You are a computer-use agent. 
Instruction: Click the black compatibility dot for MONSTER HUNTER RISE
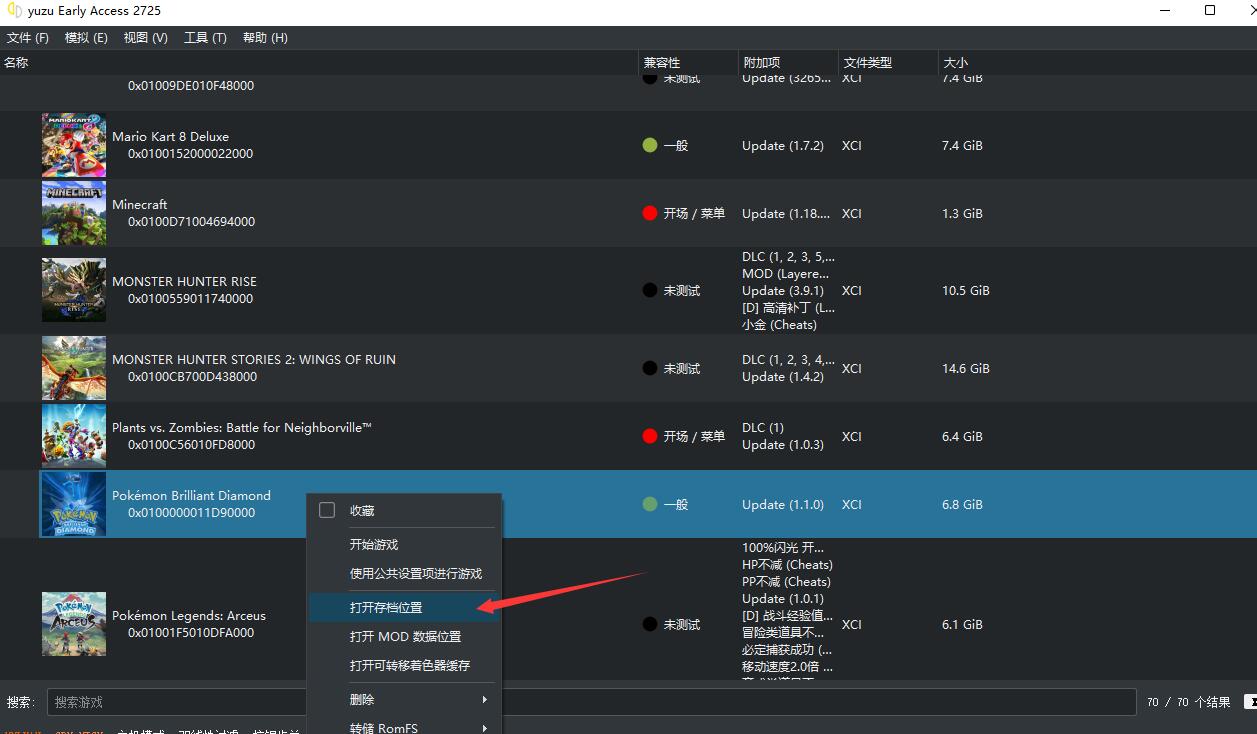(650, 290)
